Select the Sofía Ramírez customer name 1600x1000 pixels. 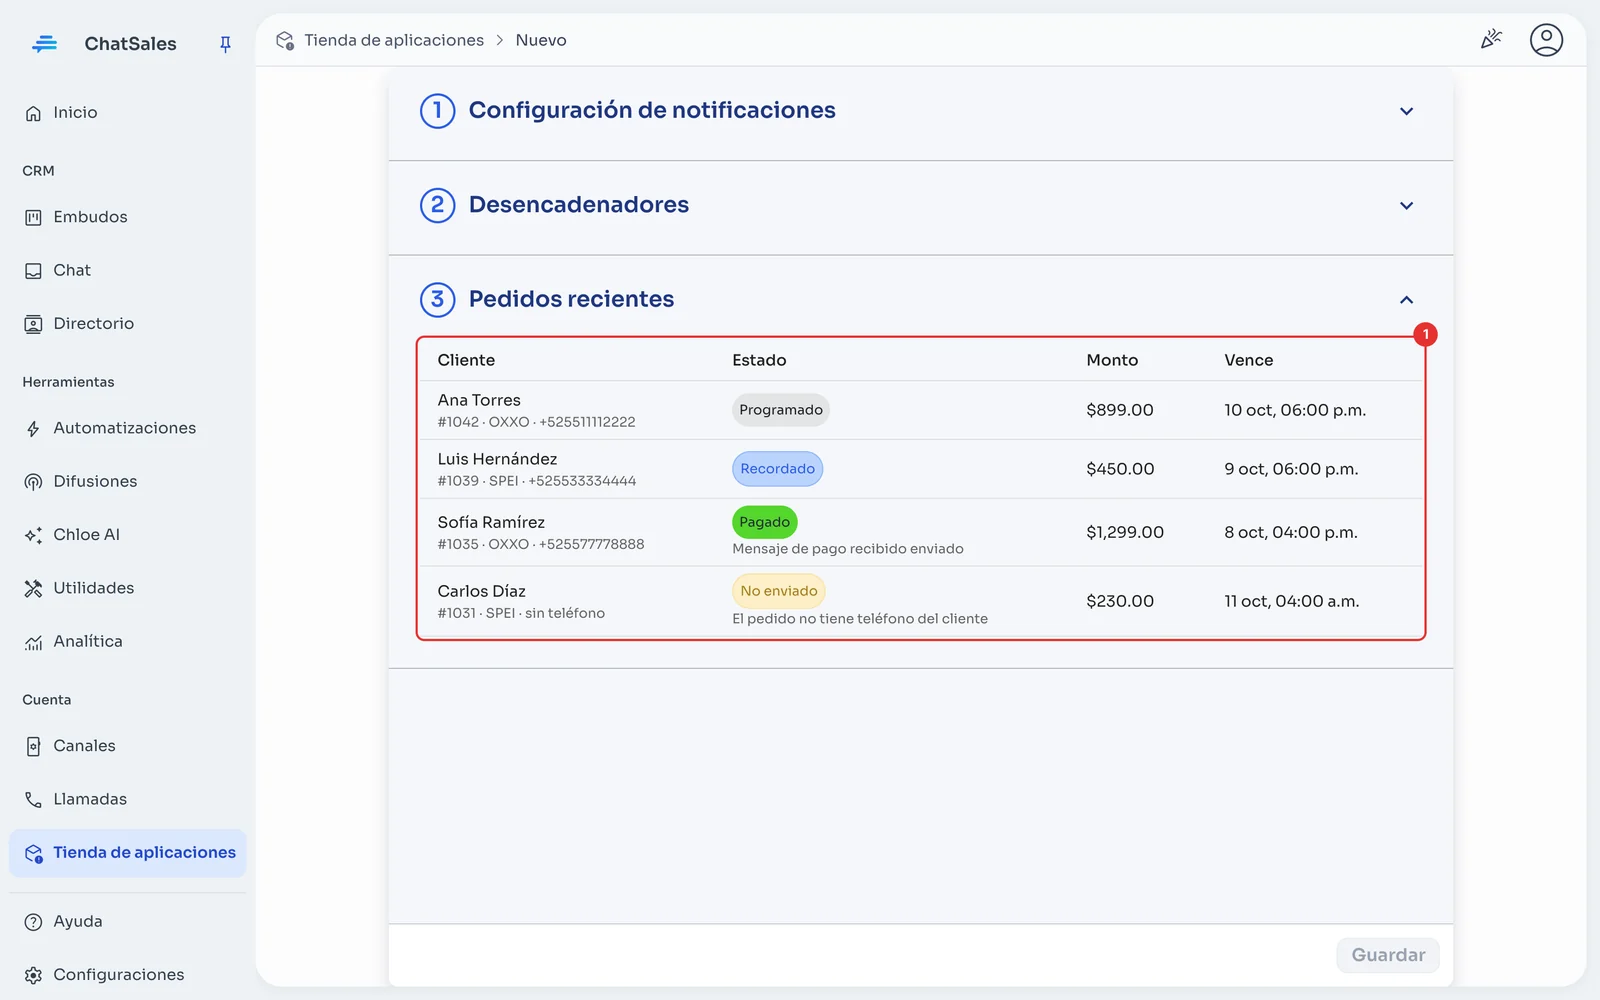(x=491, y=522)
